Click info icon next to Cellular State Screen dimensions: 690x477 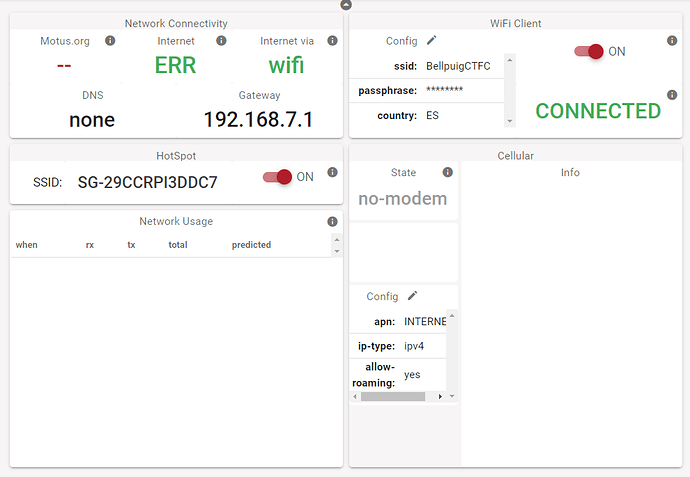(x=447, y=172)
